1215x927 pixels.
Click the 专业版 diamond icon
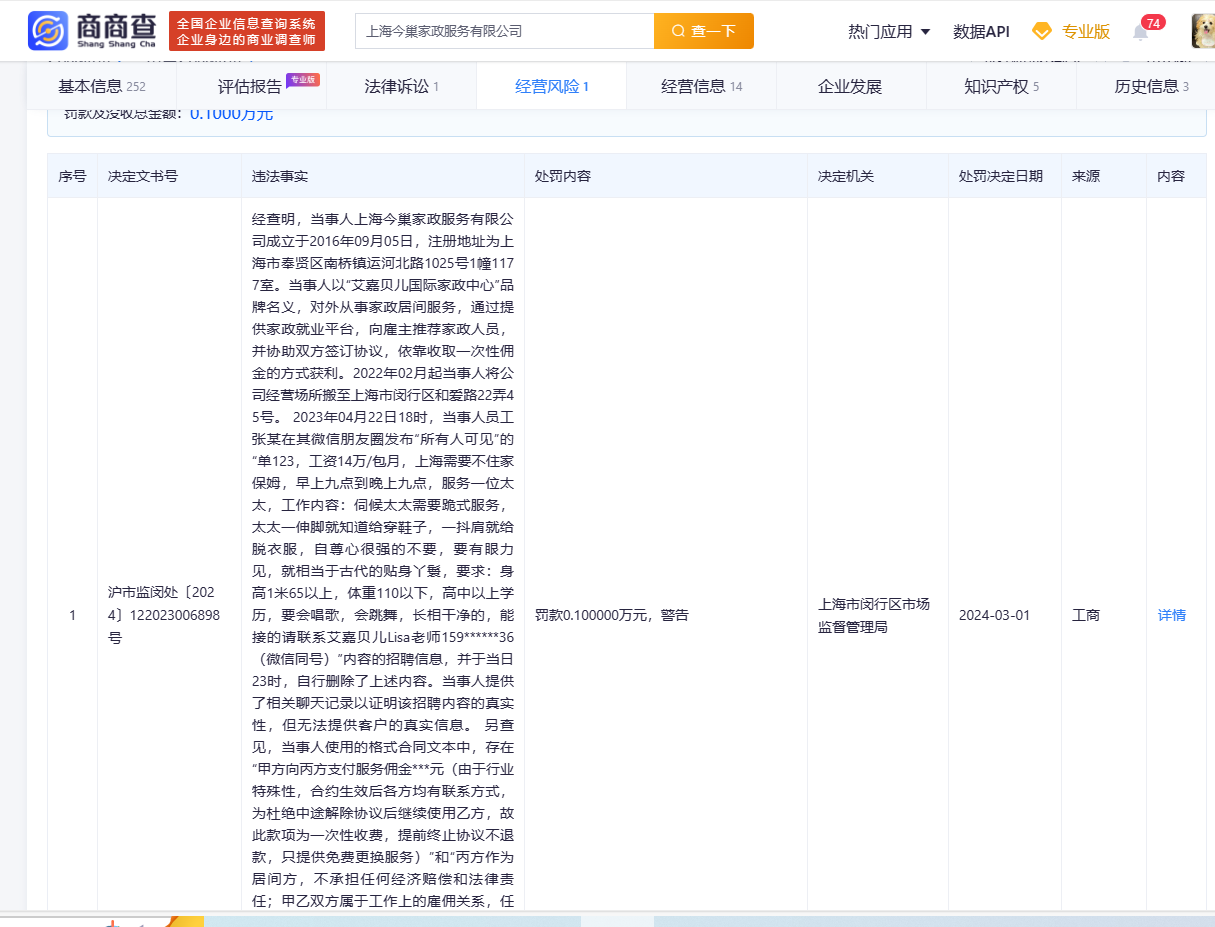pyautogui.click(x=1042, y=31)
